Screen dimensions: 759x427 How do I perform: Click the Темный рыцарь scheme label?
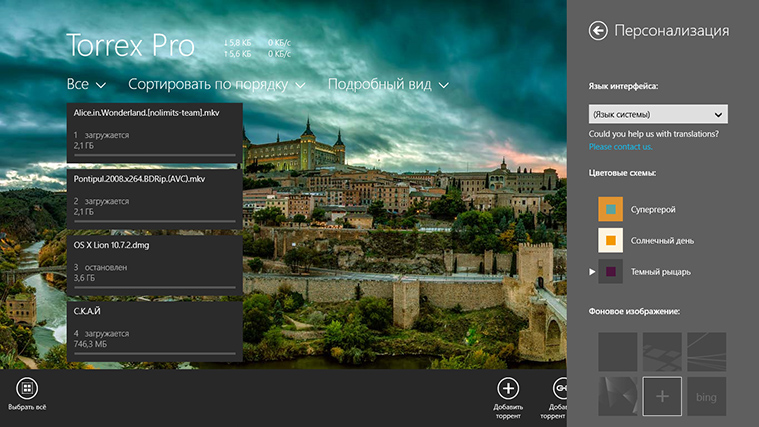point(660,272)
